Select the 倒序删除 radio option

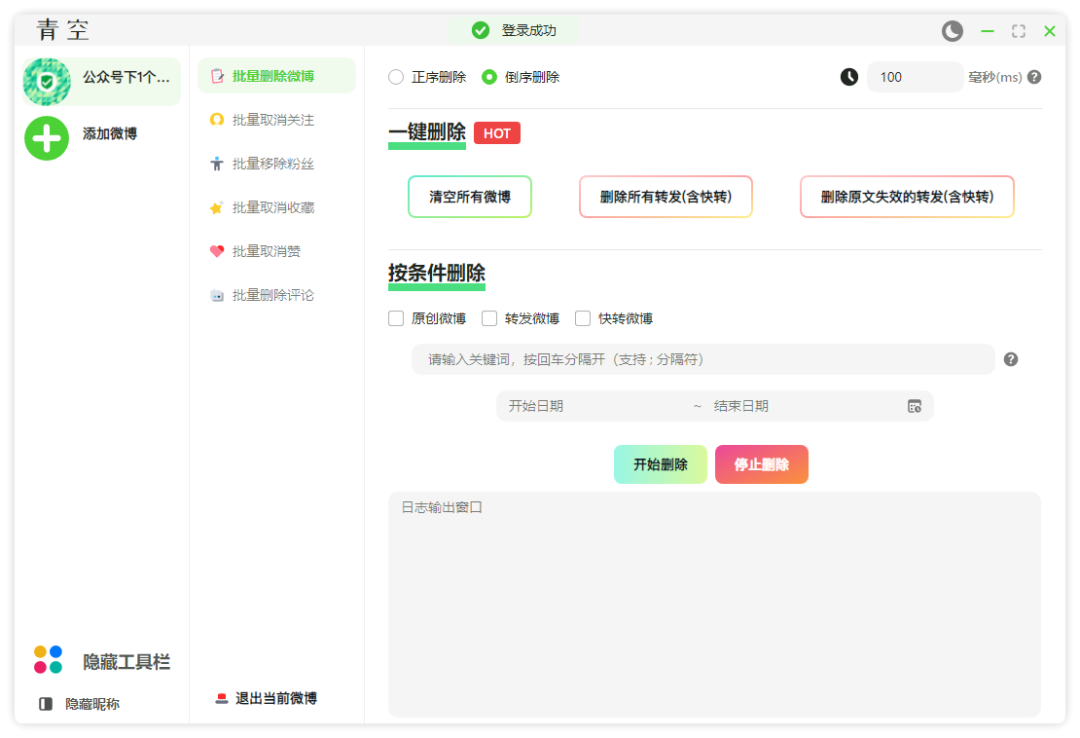click(489, 77)
